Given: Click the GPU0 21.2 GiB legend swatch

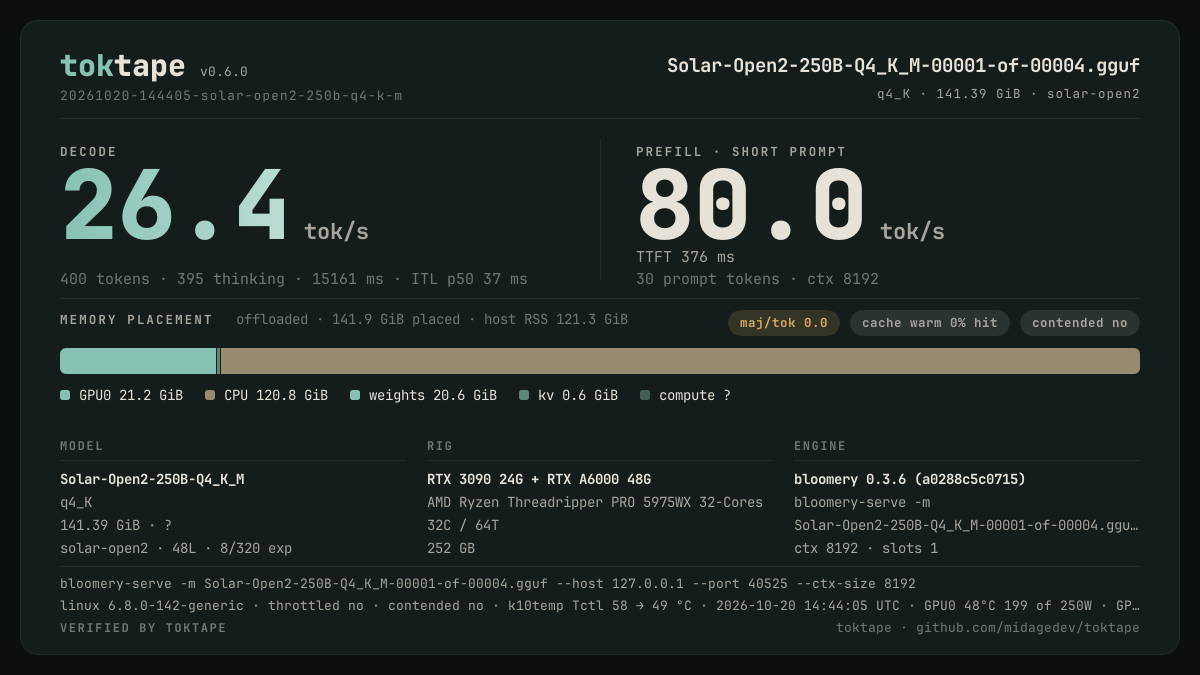Looking at the screenshot, I should [65, 396].
